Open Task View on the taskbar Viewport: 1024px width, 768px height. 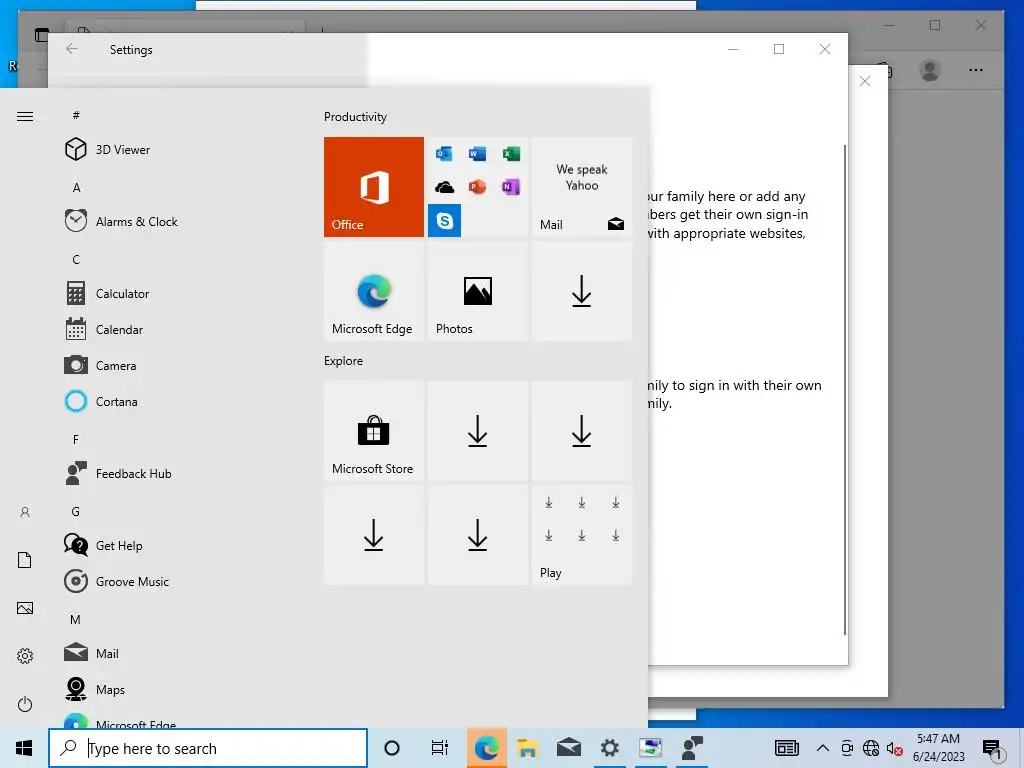(440, 748)
